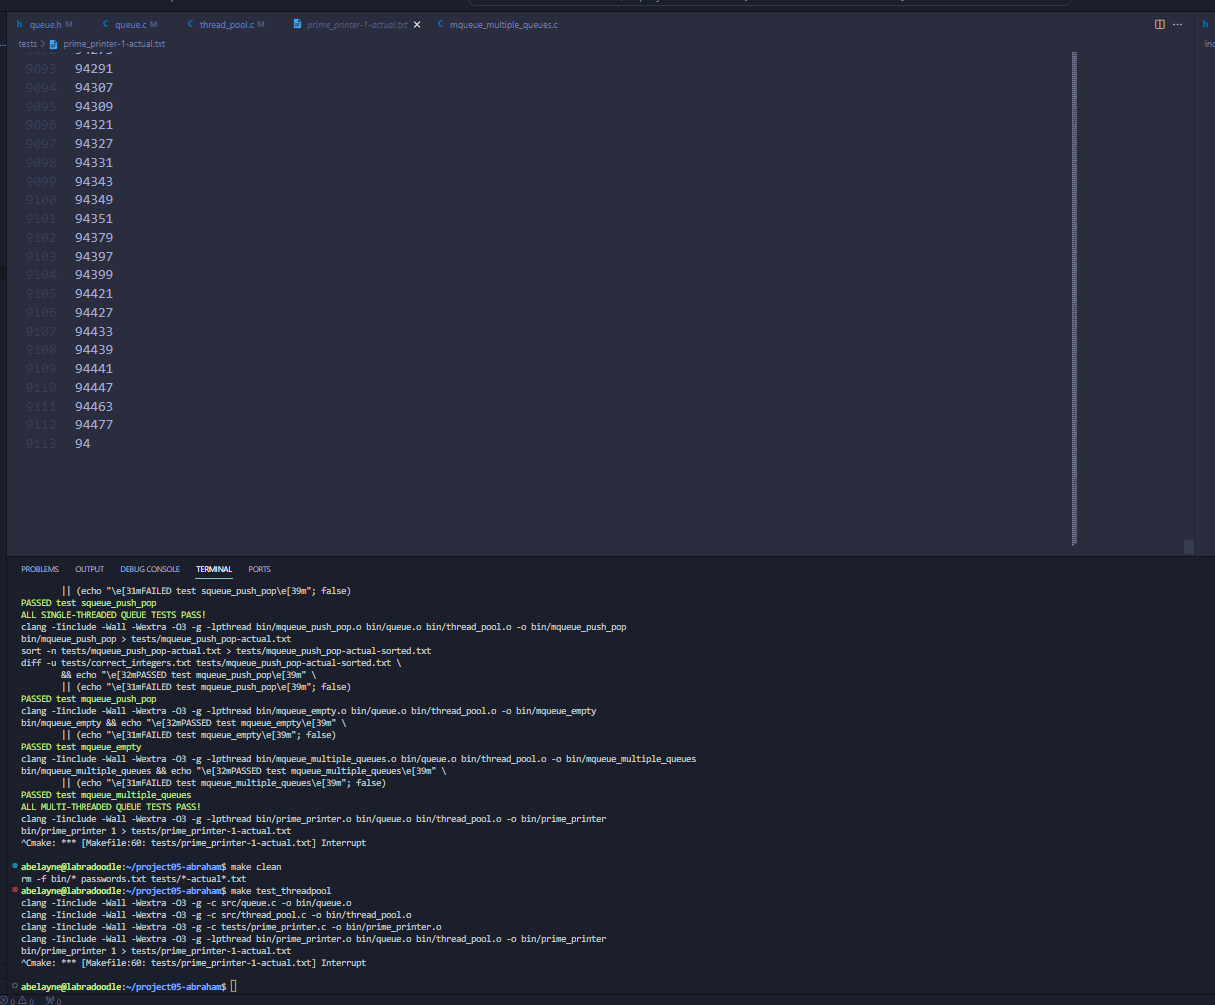1215x1005 pixels.
Task: Click the terminal prompt input cursor
Action: [x=233, y=987]
